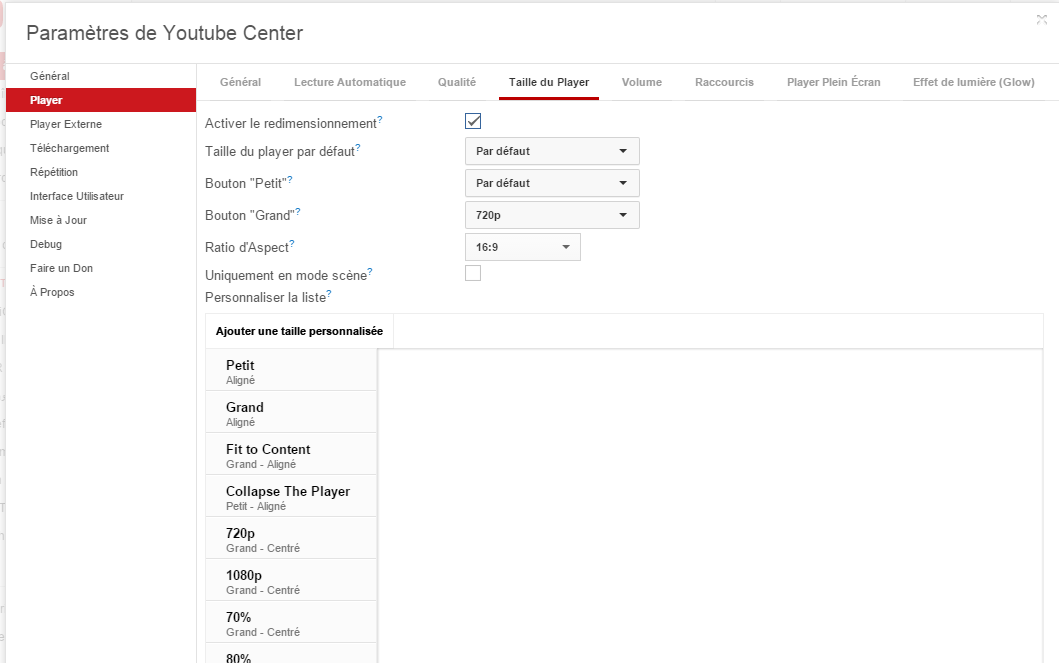Uncheck Activer le redimensionnement checkbox
This screenshot has height=663, width=1059.
click(x=473, y=121)
